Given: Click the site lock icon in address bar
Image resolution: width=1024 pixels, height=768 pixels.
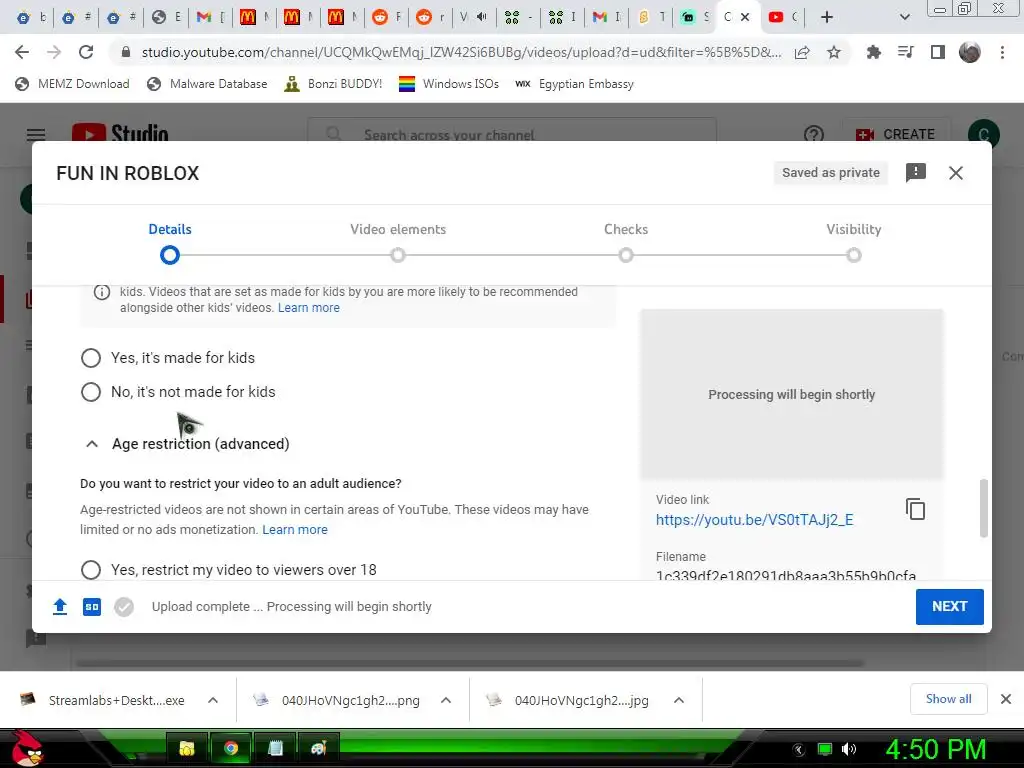Looking at the screenshot, I should pos(126,52).
